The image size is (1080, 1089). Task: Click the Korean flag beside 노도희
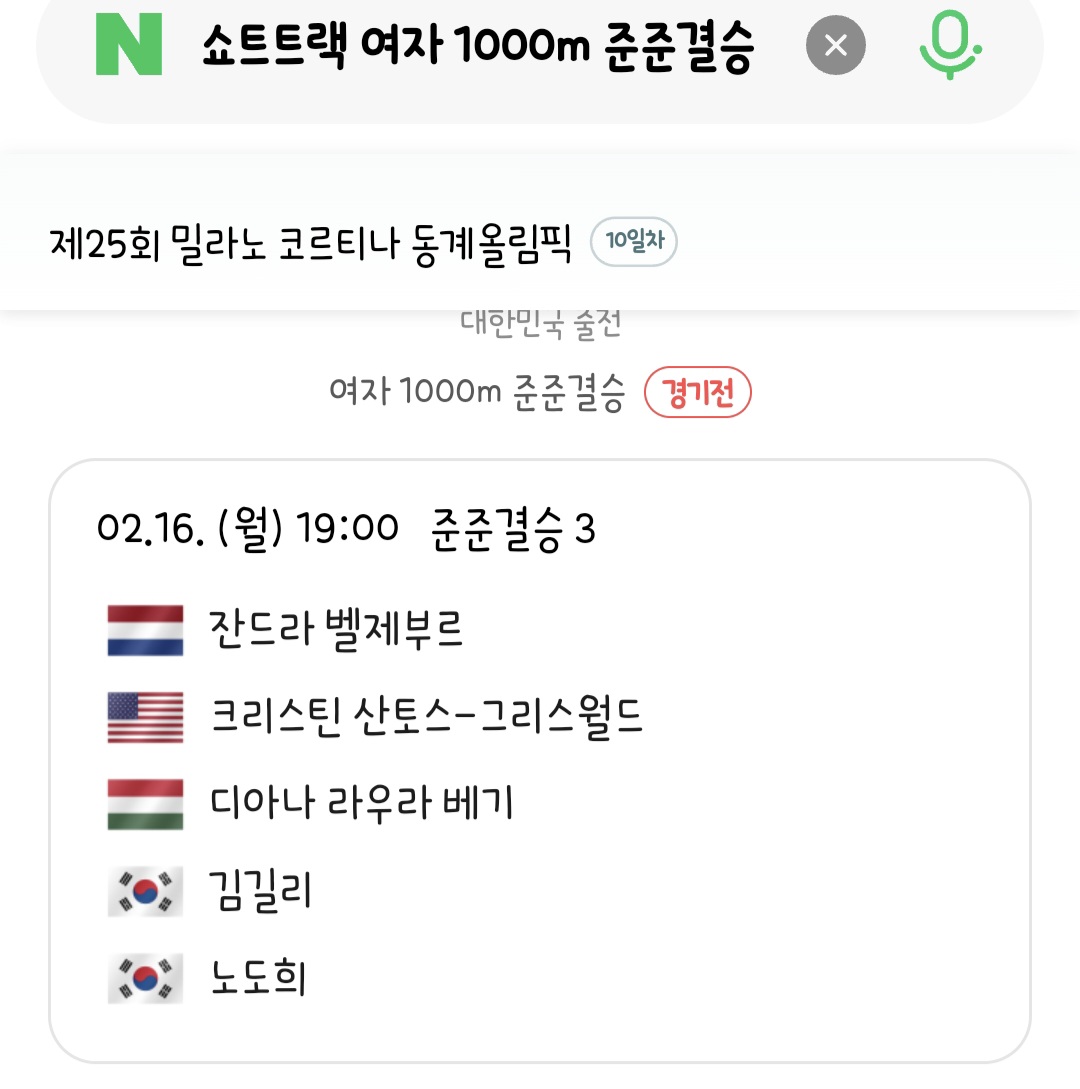[145, 978]
